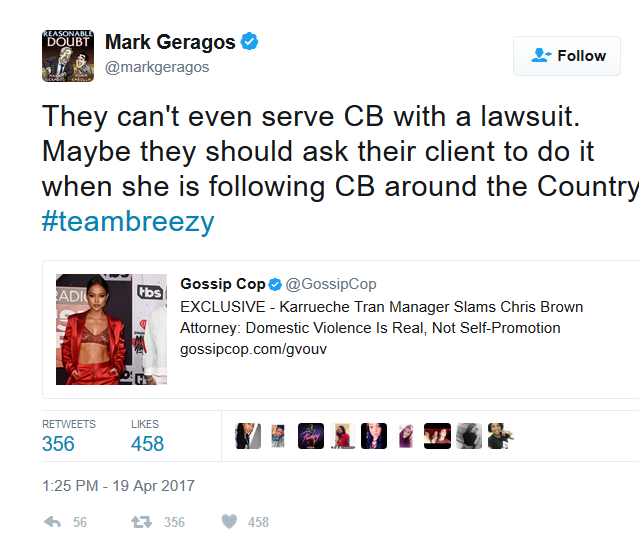Open the @GossipCop handle

point(331,284)
